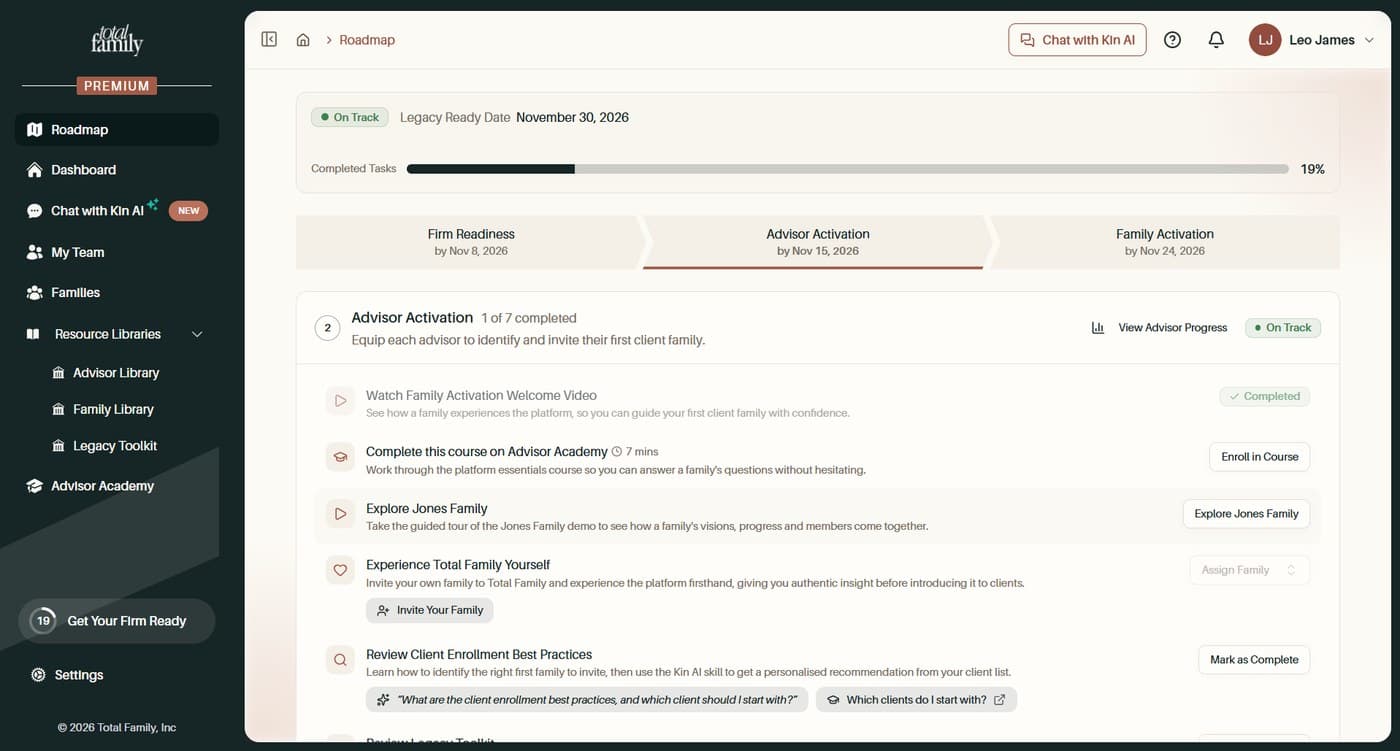
Task: Click the Roadmap breadcrumb text
Action: [367, 40]
